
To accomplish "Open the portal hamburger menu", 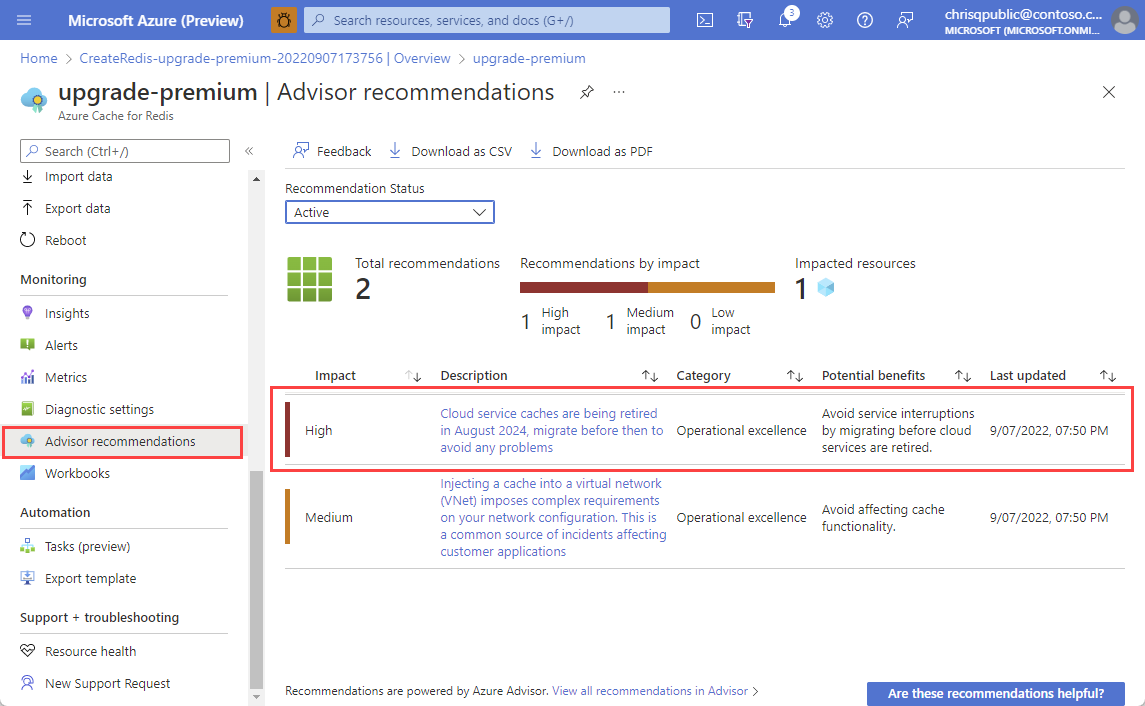I will click(24, 20).
